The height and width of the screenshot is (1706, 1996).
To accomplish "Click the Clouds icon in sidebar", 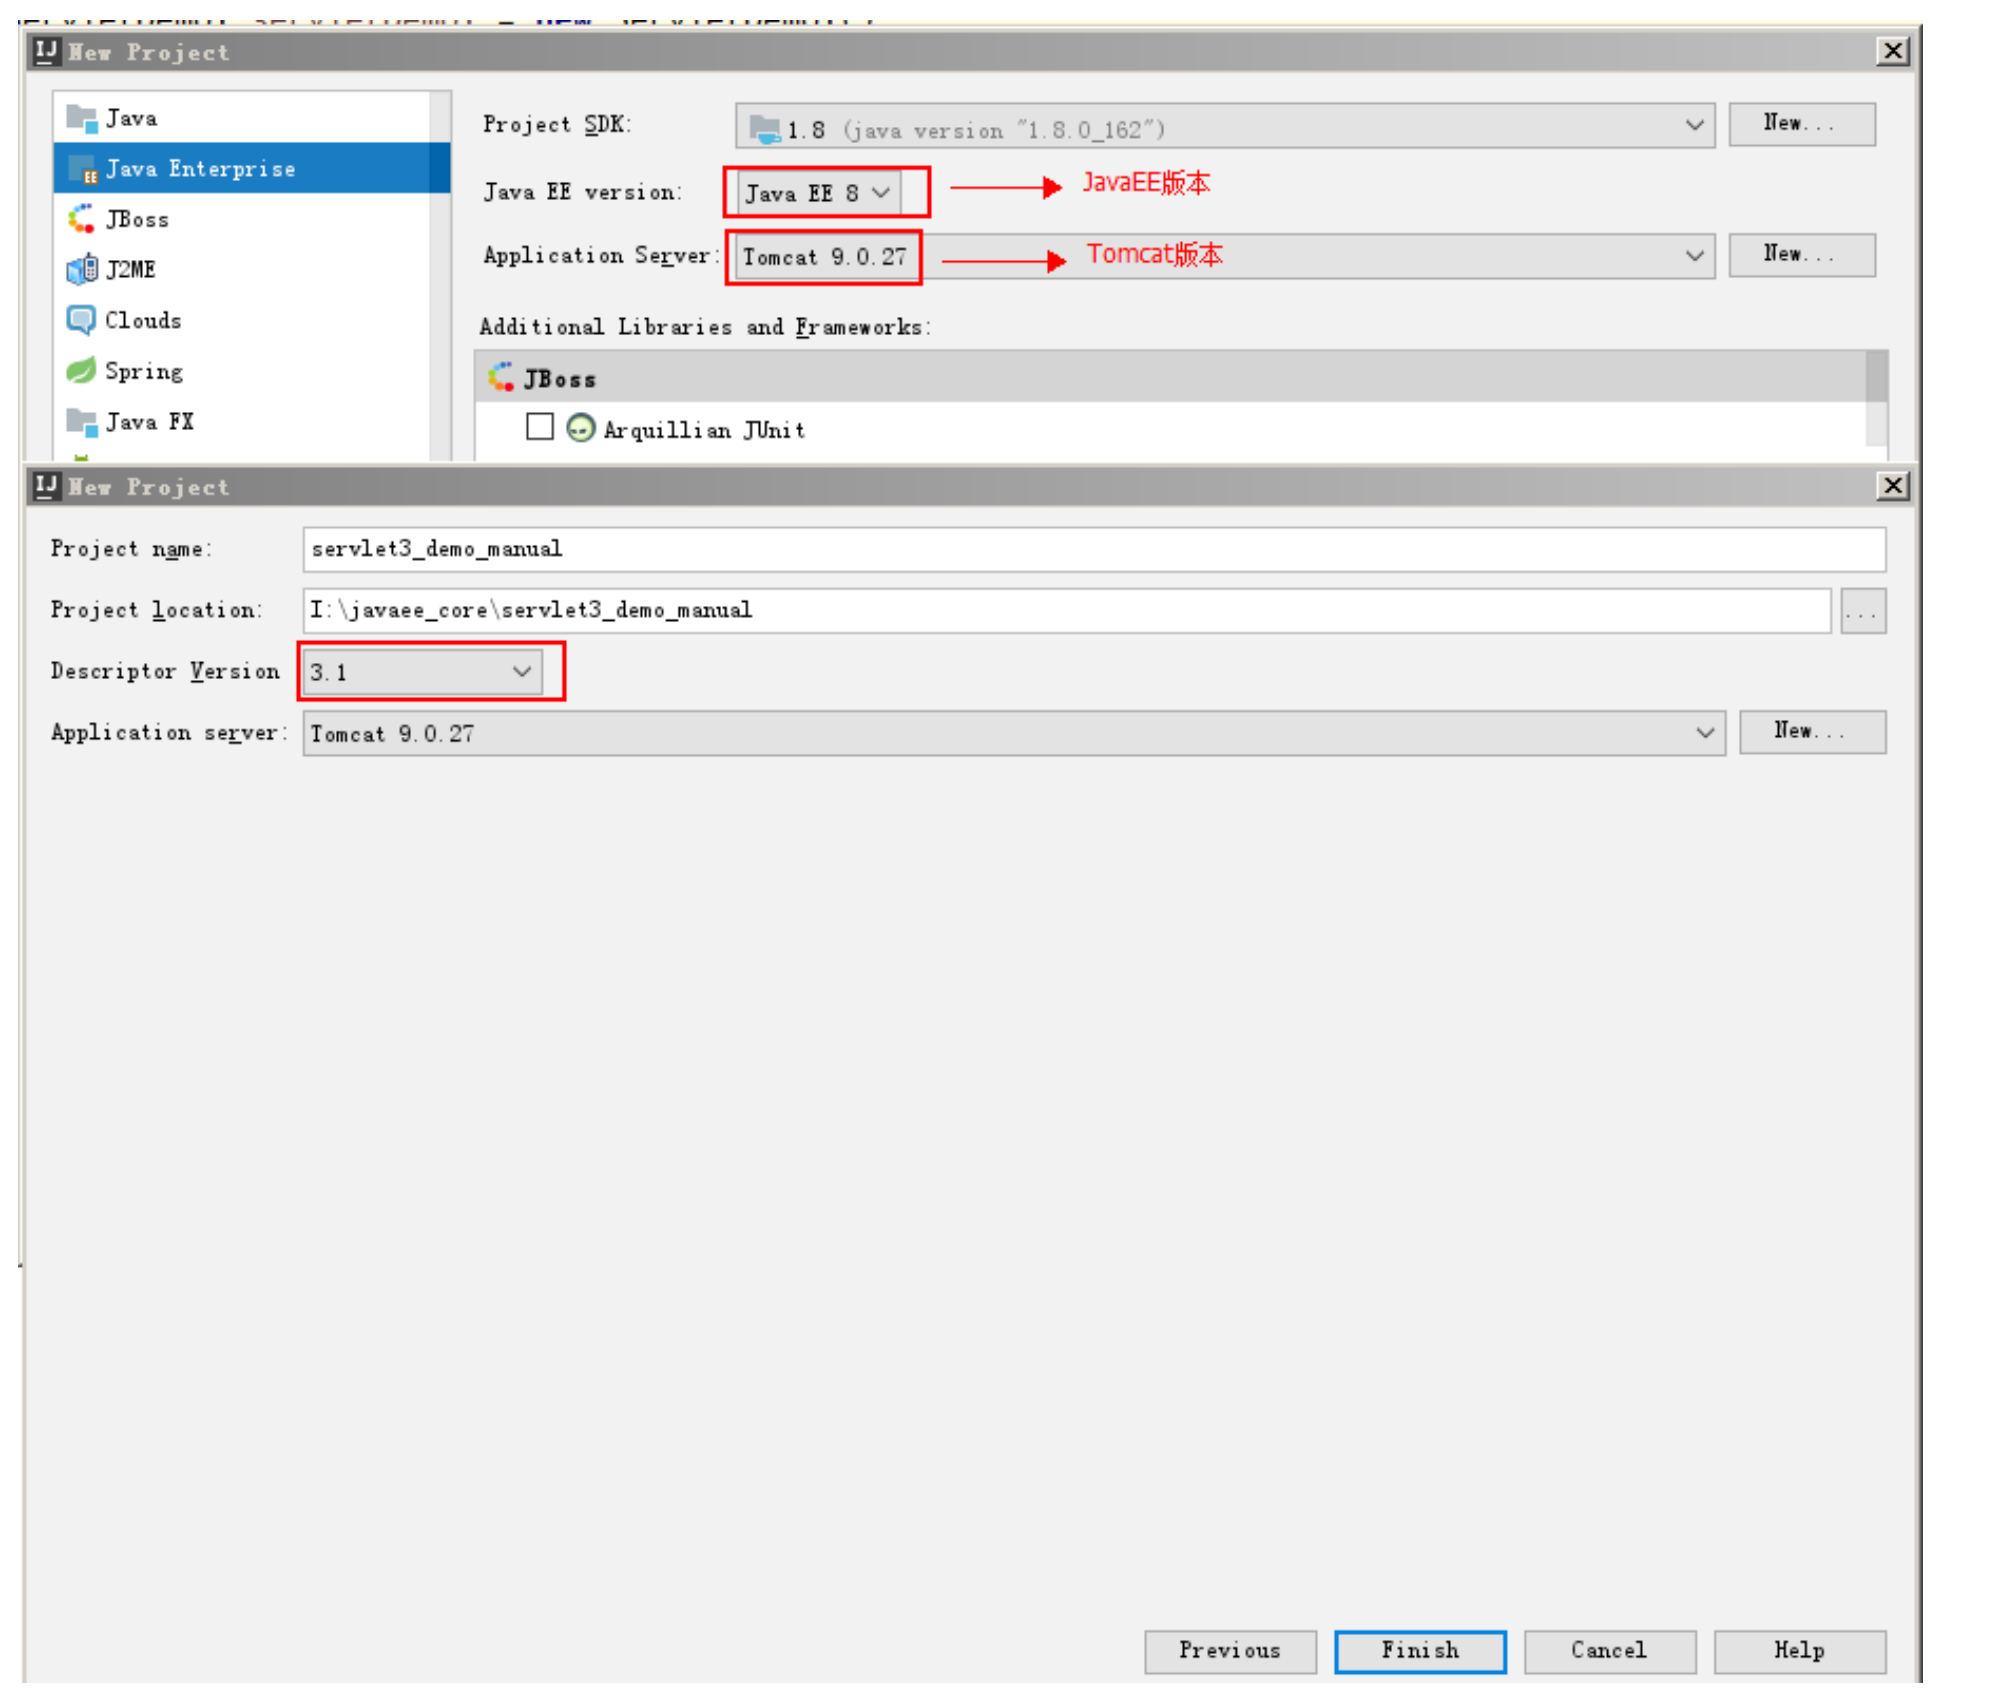I will pos(81,320).
